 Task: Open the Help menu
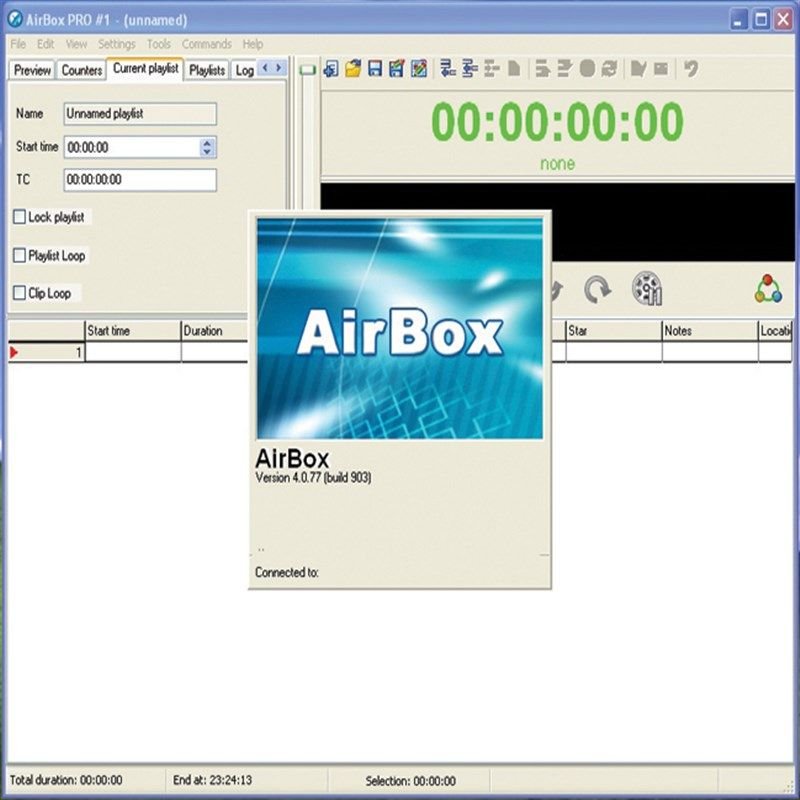253,44
